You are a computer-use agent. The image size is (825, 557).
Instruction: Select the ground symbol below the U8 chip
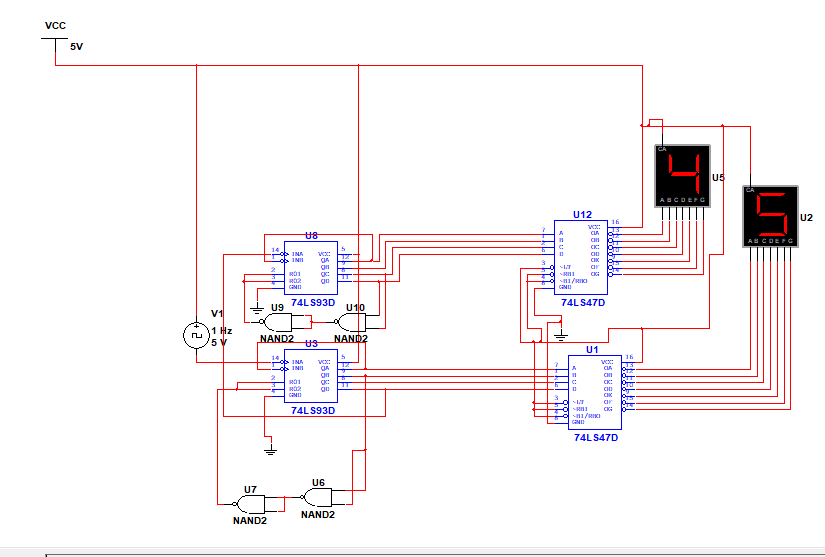tap(257, 308)
